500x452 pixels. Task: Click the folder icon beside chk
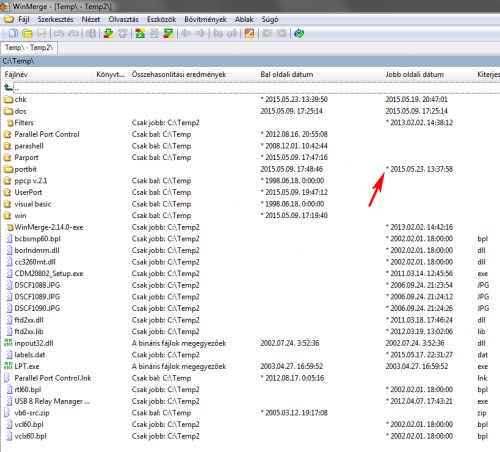8,99
